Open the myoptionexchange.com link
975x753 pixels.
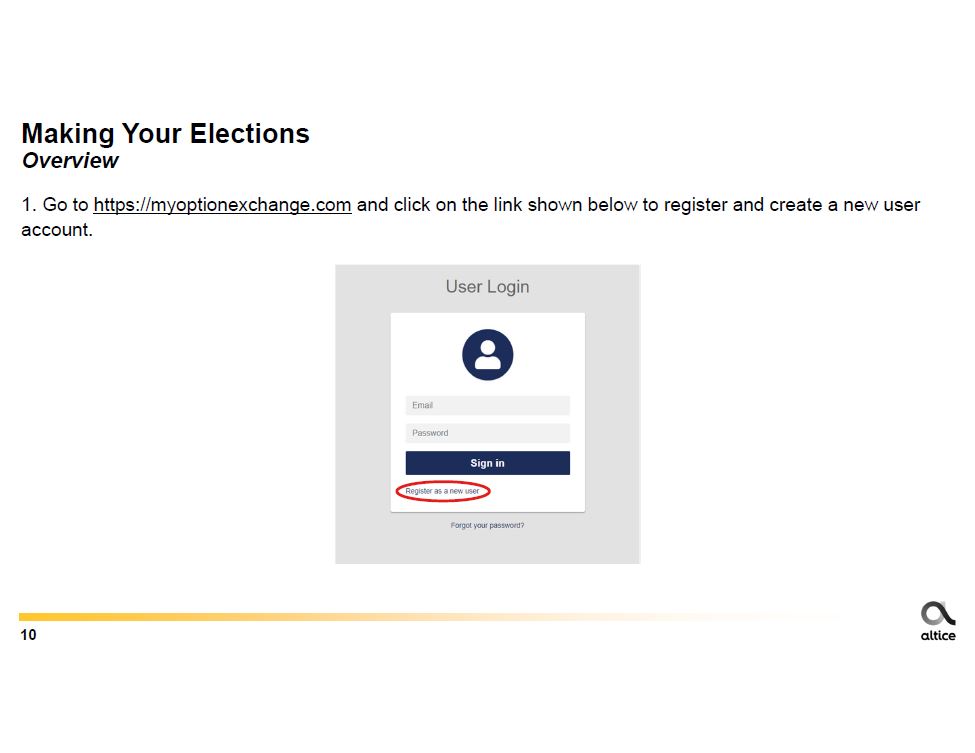(222, 205)
